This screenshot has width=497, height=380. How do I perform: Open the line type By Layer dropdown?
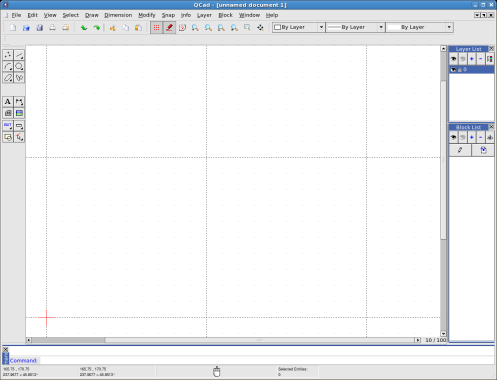pyautogui.click(x=419, y=27)
